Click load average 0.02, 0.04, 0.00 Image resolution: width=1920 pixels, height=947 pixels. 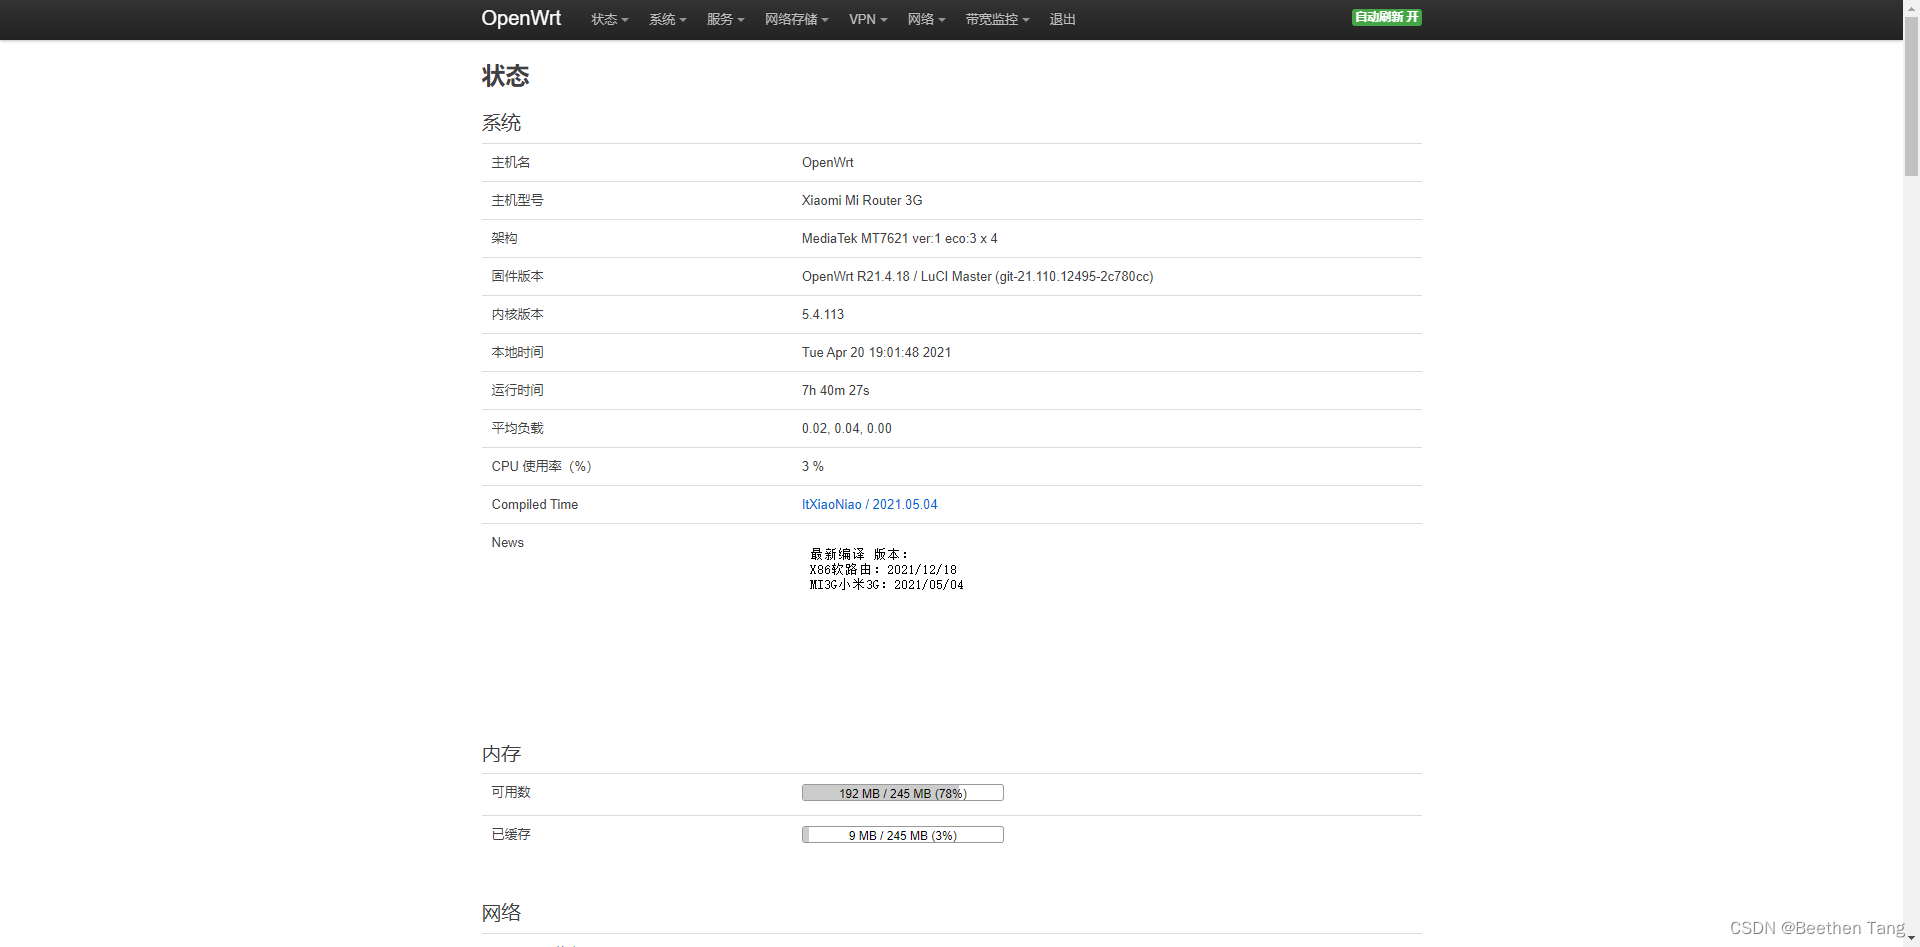point(846,428)
